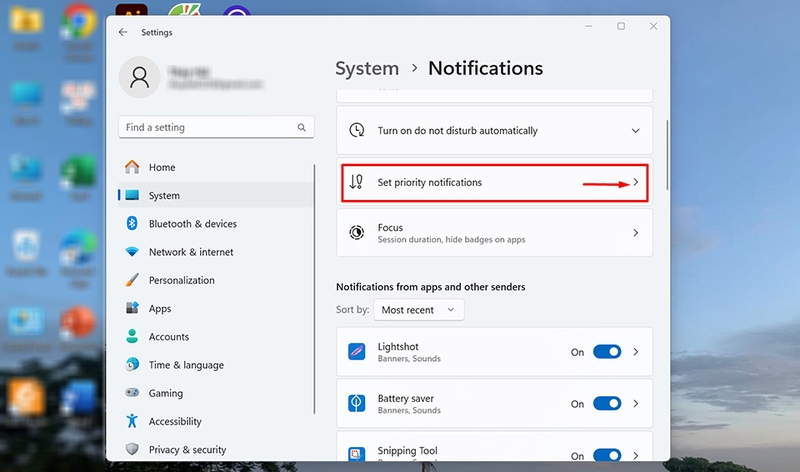The width and height of the screenshot is (800, 472).
Task: Select Home in the sidebar
Action: point(216,167)
